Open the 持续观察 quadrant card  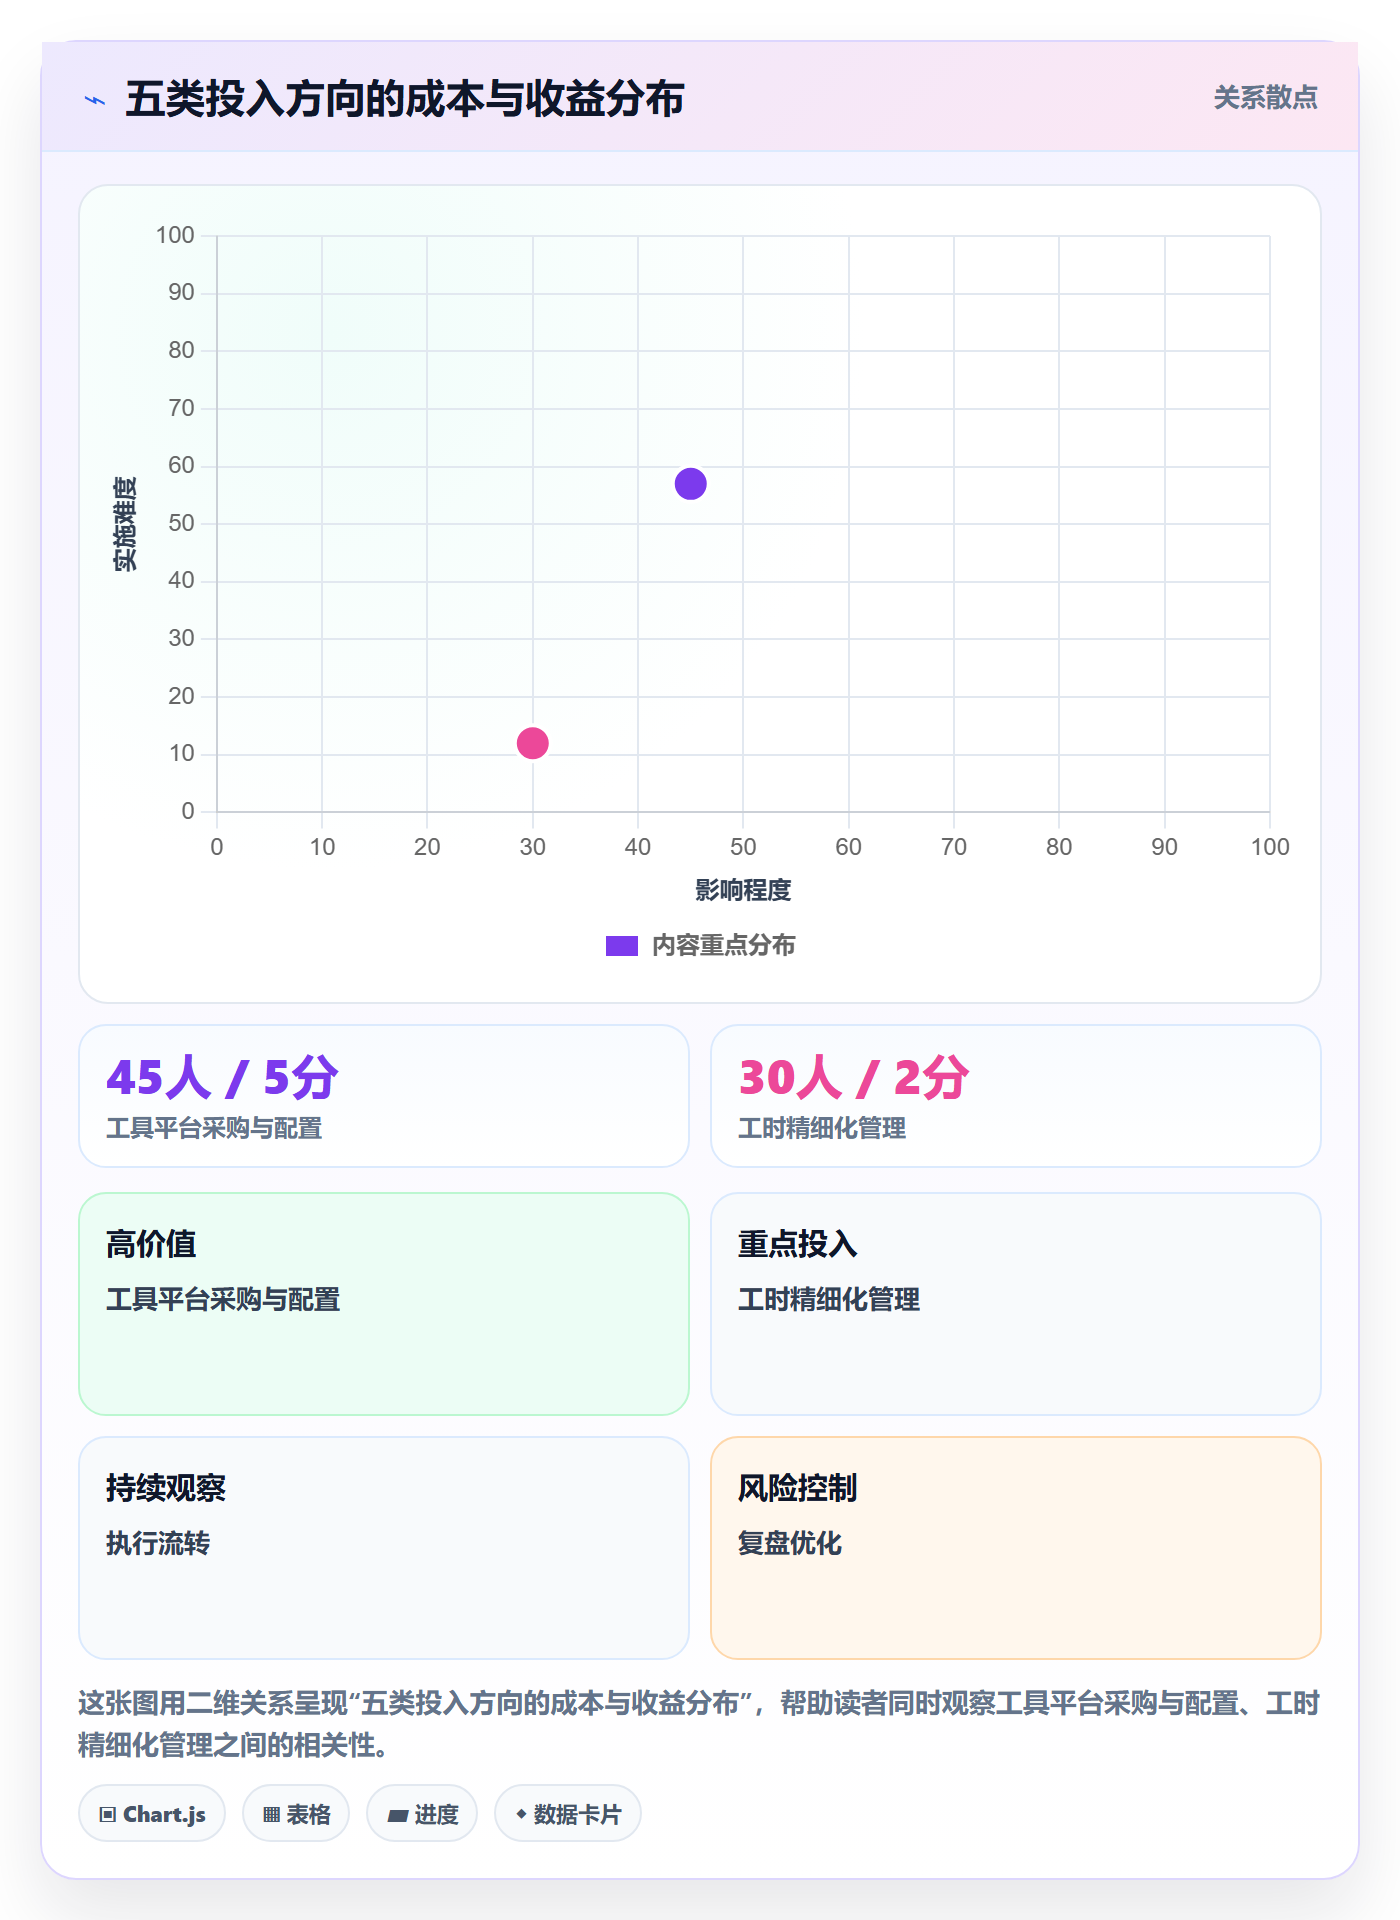click(384, 1548)
